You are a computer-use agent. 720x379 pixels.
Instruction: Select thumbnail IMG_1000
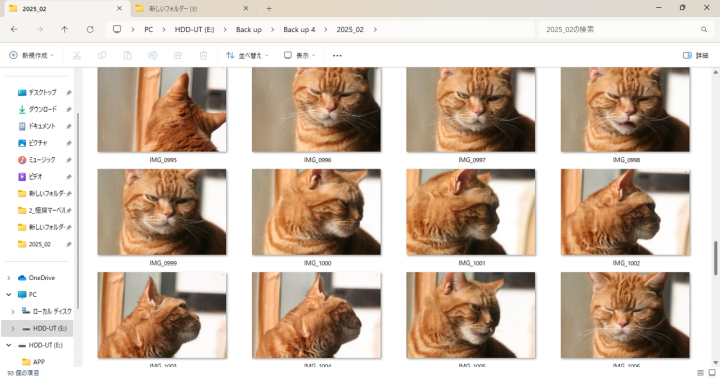316,212
